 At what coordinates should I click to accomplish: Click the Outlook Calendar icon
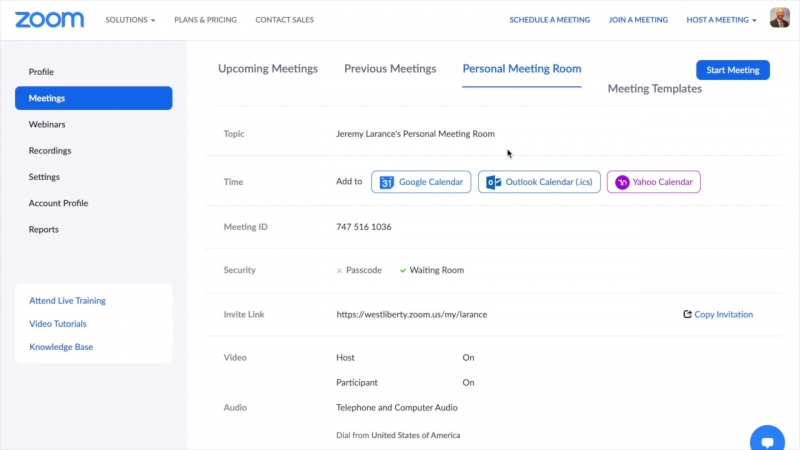click(x=494, y=182)
